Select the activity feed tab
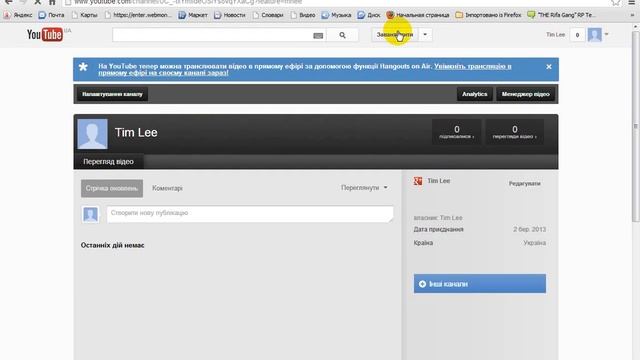Viewport: 640px width, 360px height. 112,189
